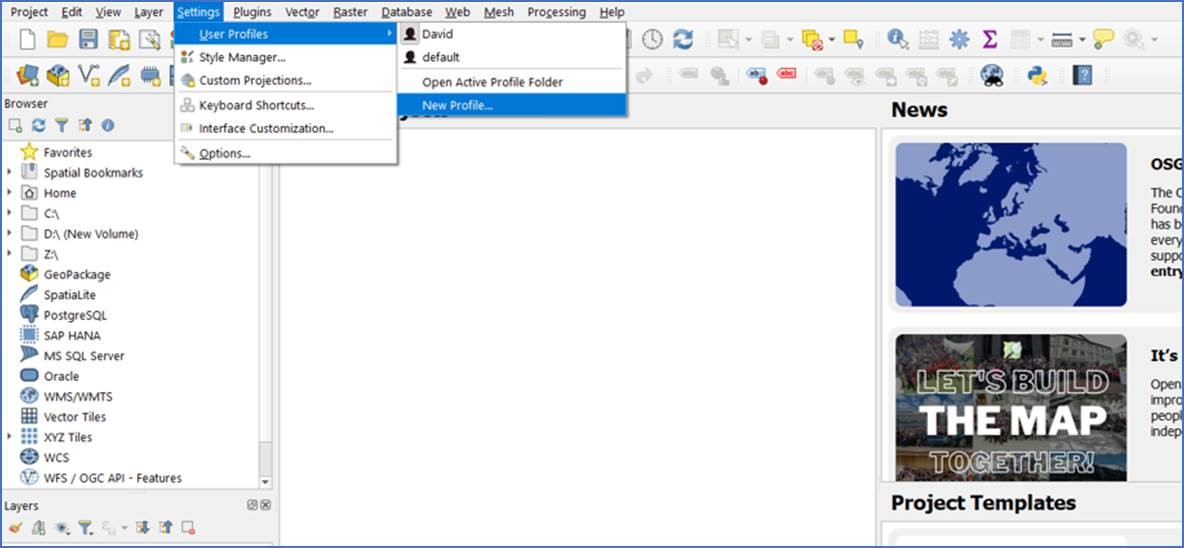Click the Measure Line ruler icon
The height and width of the screenshot is (548, 1184).
(1062, 39)
